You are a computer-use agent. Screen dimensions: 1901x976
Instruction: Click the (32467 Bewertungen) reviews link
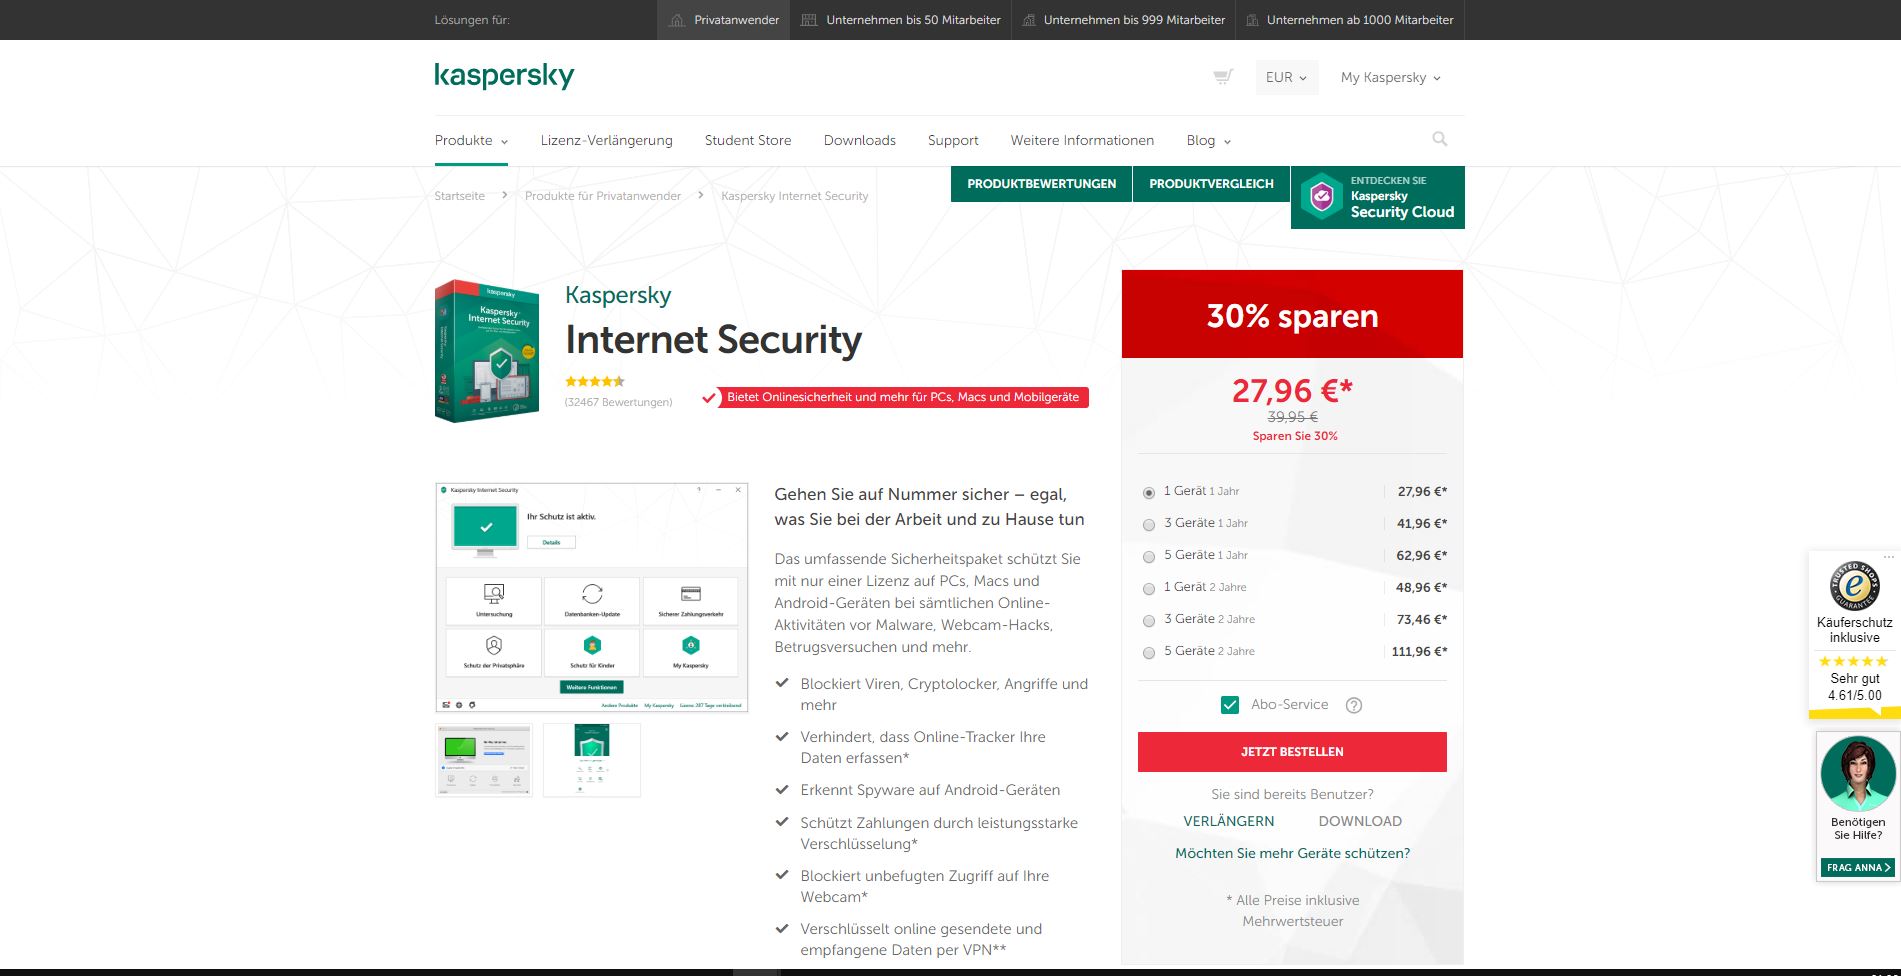pyautogui.click(x=618, y=402)
